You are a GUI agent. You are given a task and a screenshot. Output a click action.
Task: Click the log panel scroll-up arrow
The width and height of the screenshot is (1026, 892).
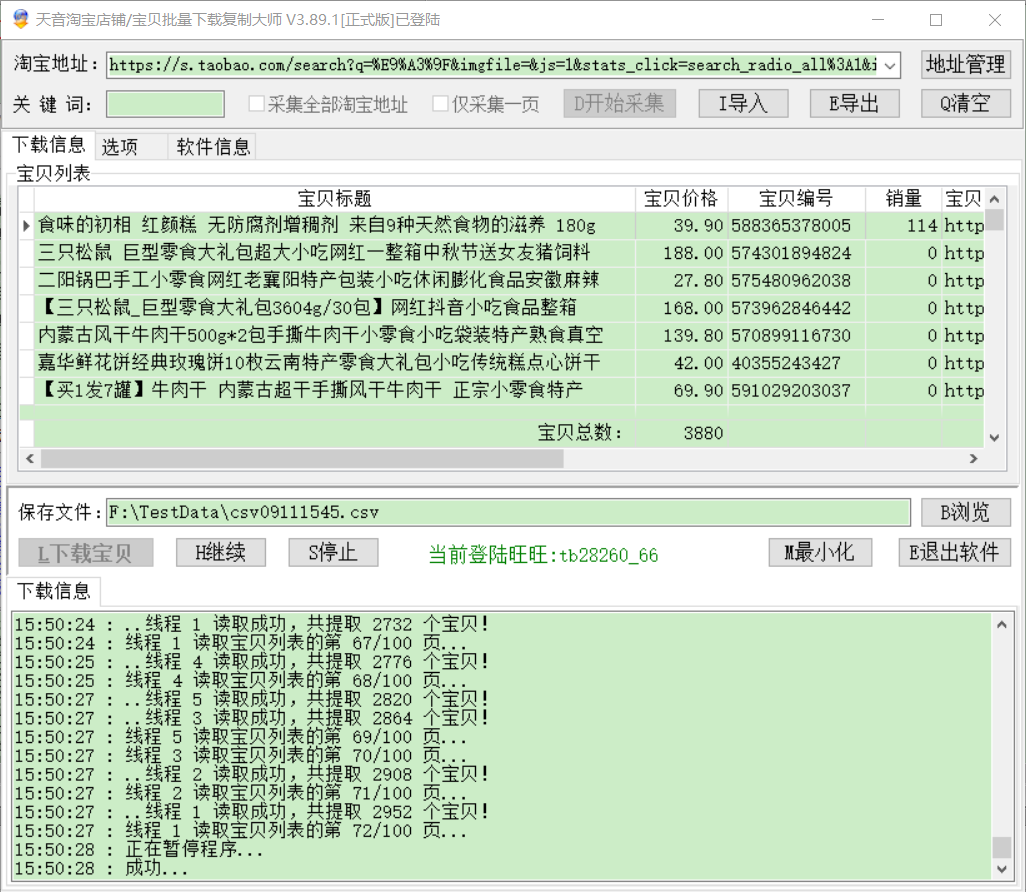1001,624
